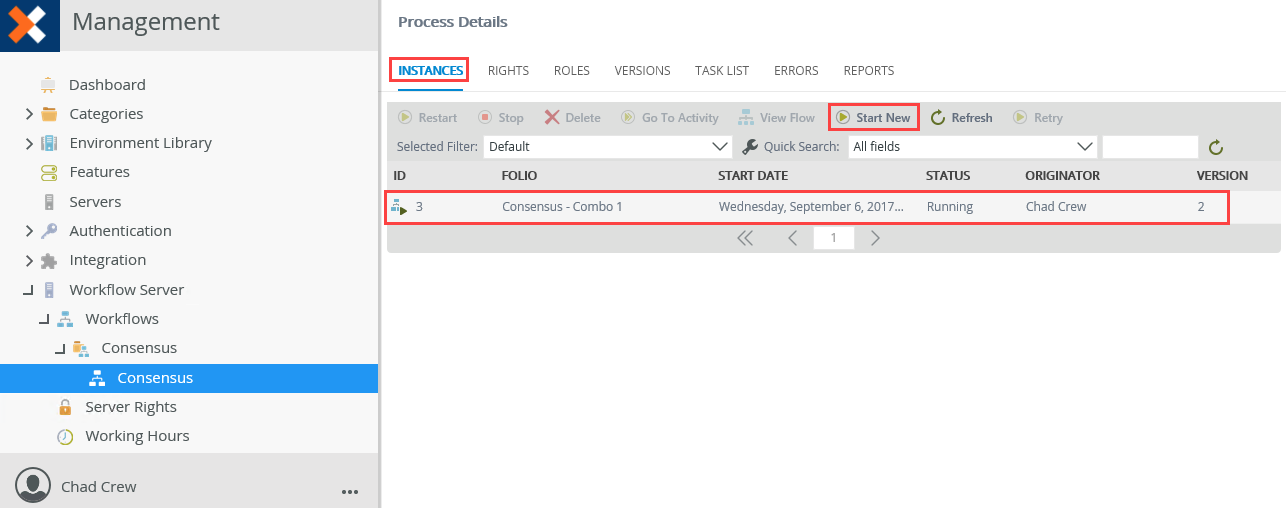1286x508 pixels.
Task: Click the red Delete X icon
Action: (552, 118)
